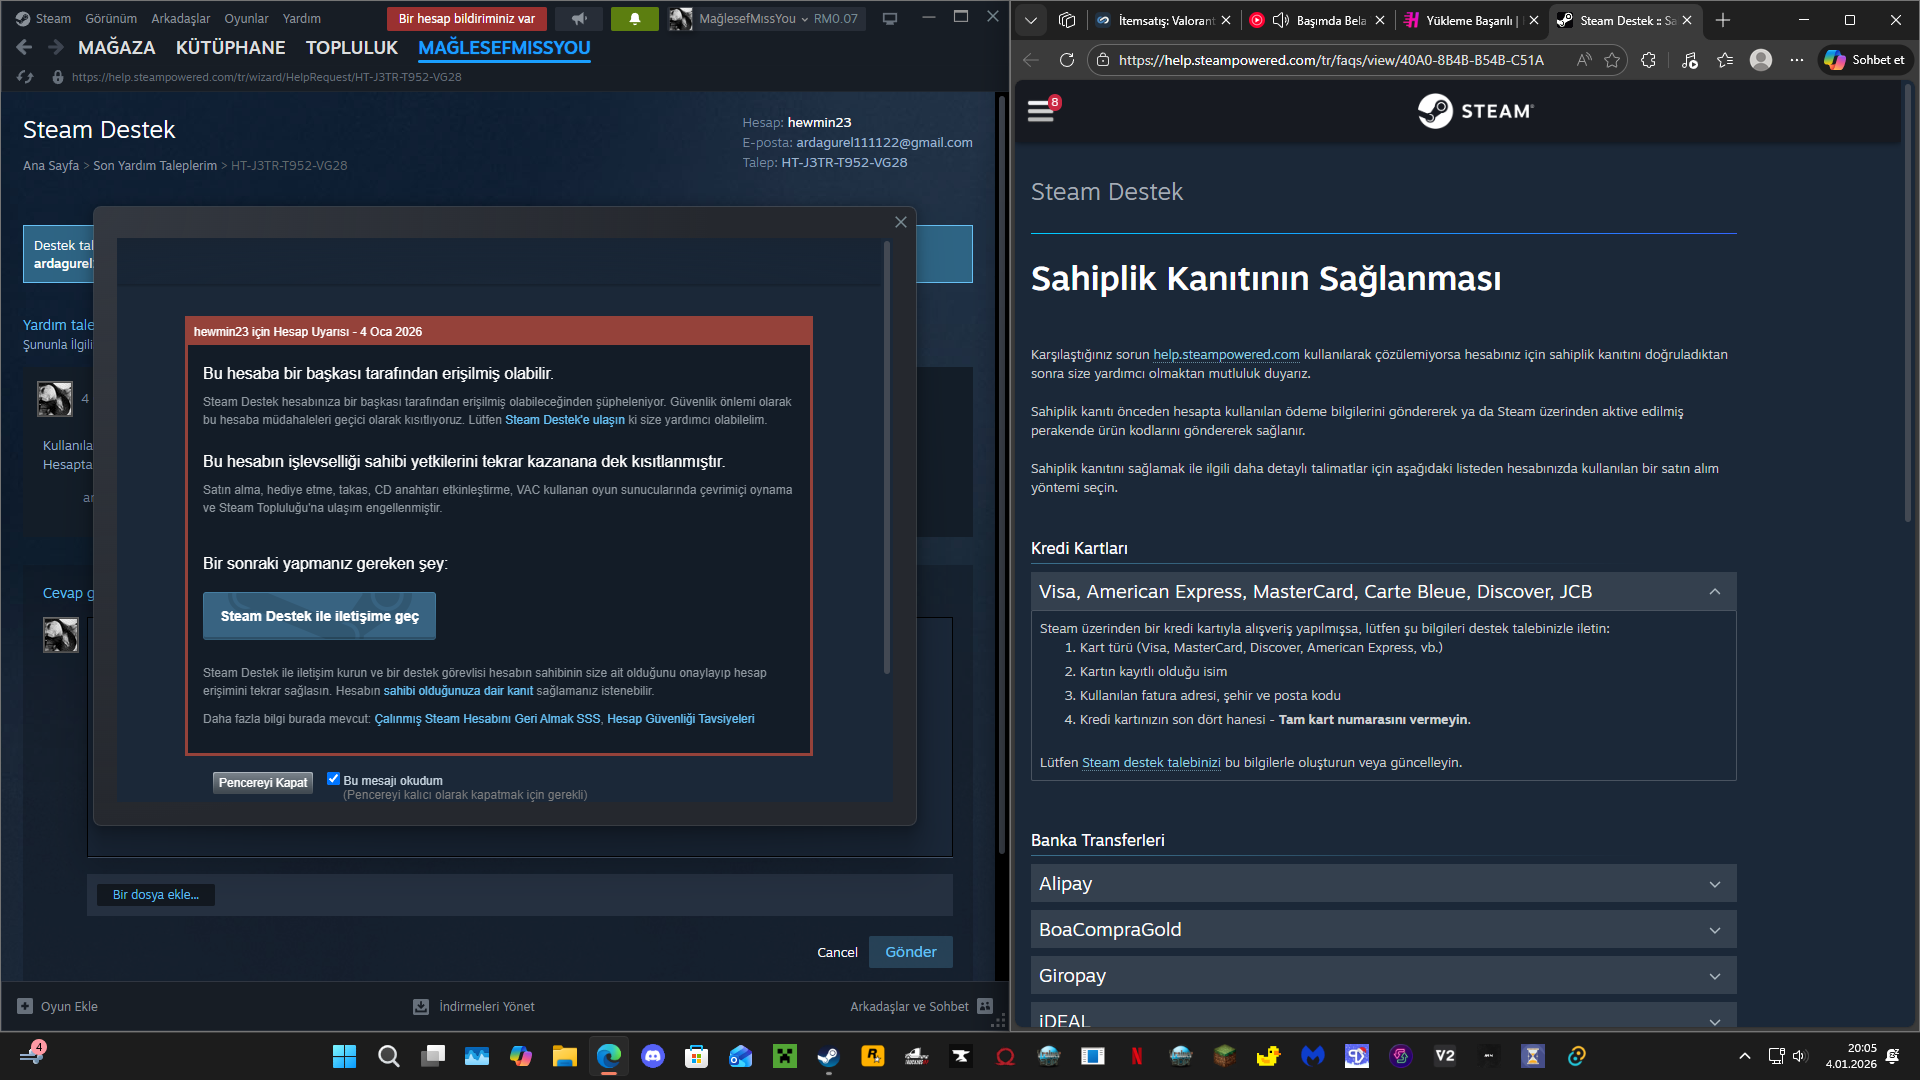Reload the Steam client help page

[x=26, y=77]
